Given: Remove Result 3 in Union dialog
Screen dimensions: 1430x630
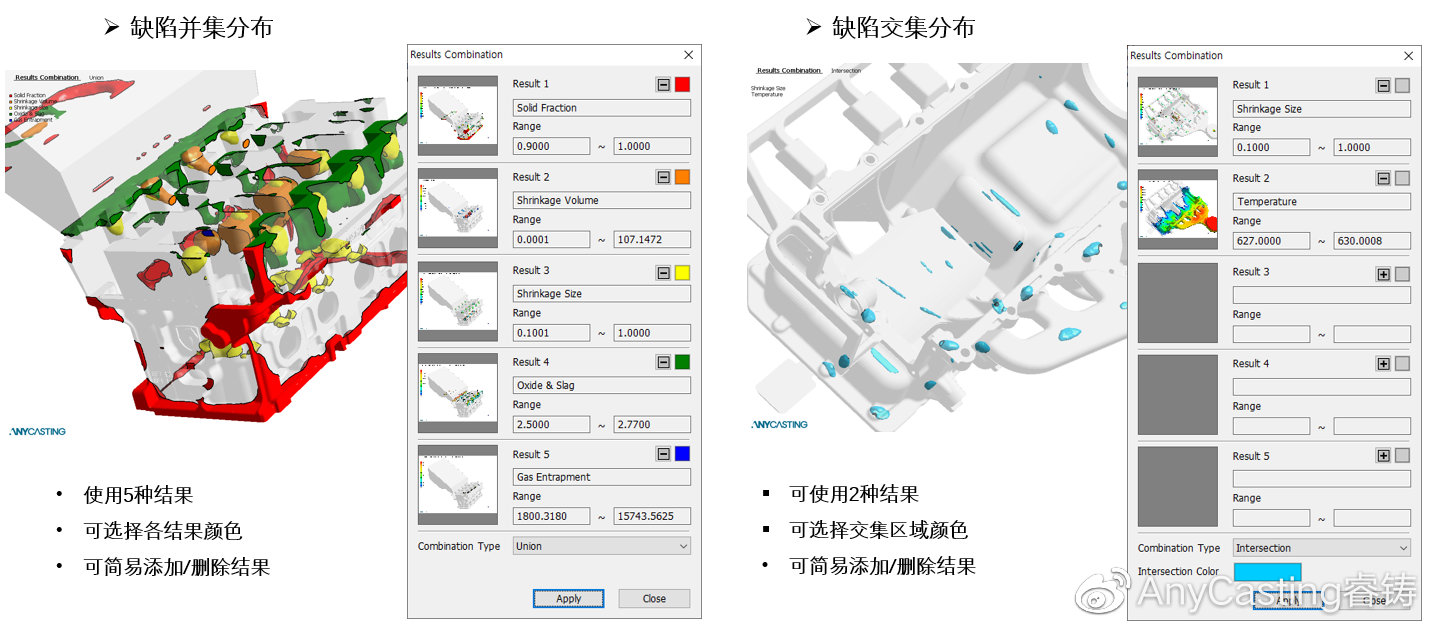Looking at the screenshot, I should point(663,272).
